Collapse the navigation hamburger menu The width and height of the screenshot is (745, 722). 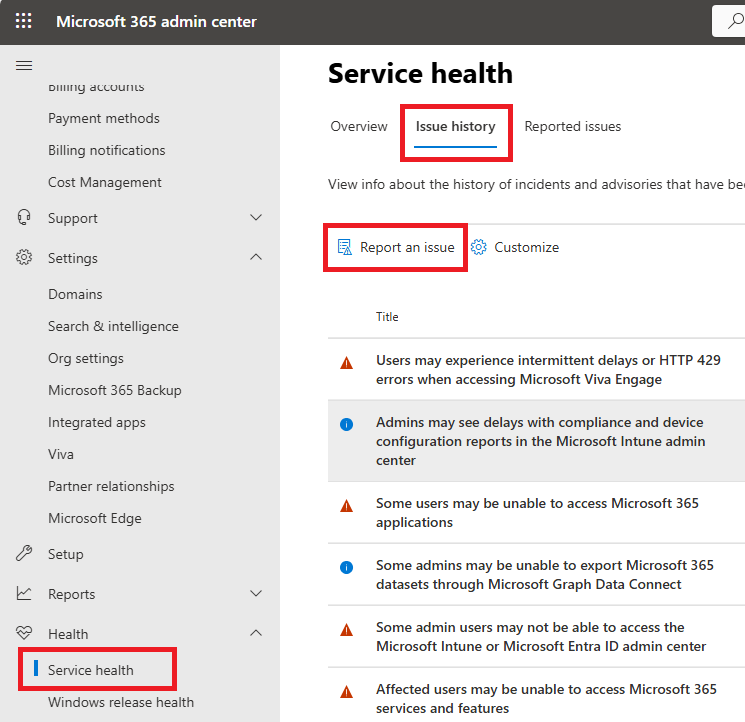[x=24, y=65]
